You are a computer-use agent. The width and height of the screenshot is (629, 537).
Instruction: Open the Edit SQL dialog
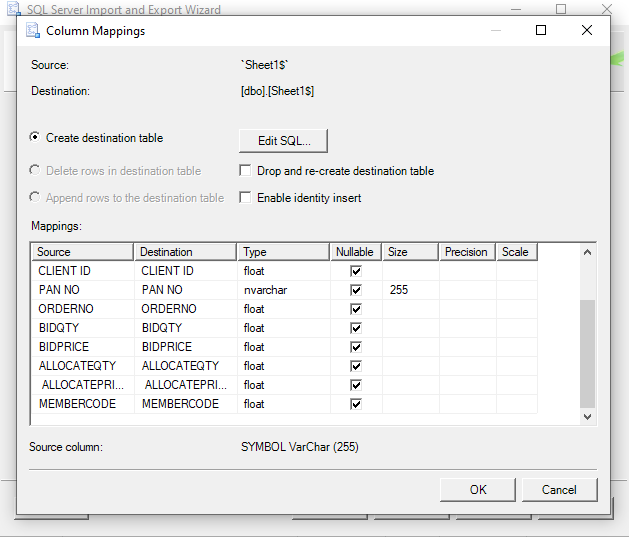tap(283, 141)
